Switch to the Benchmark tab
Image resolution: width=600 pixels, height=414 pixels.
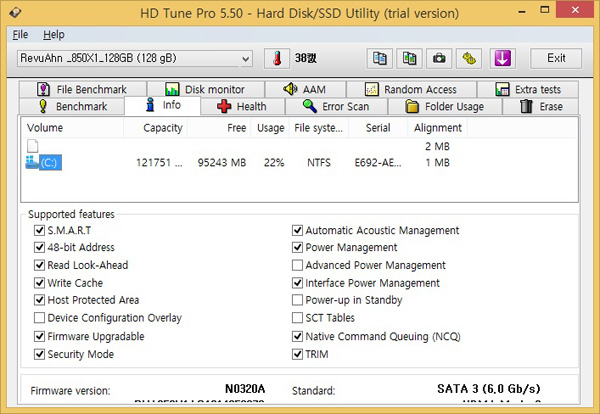point(72,106)
